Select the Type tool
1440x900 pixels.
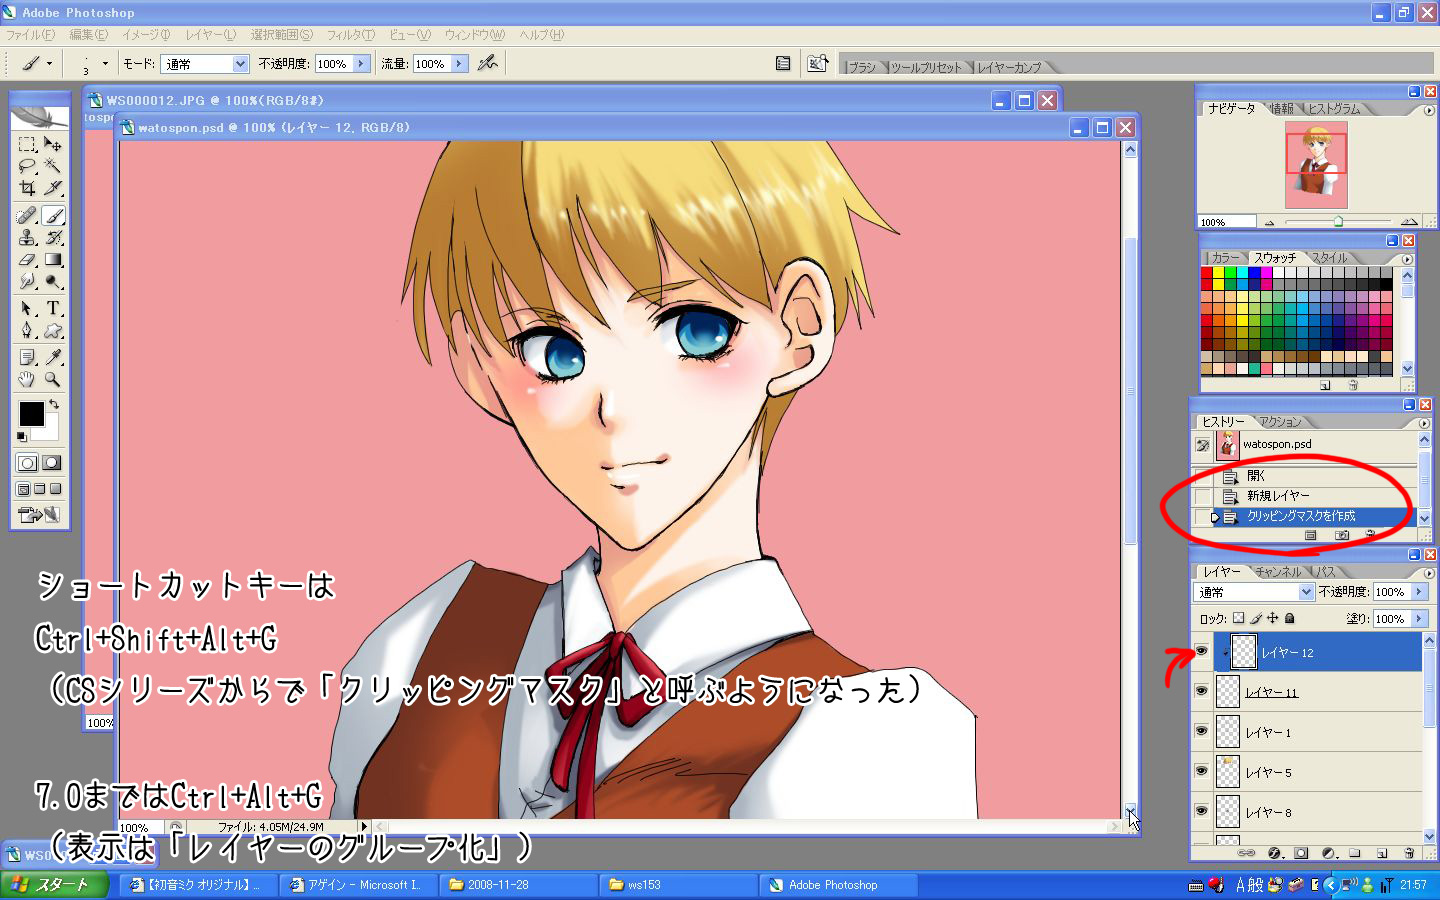click(53, 308)
